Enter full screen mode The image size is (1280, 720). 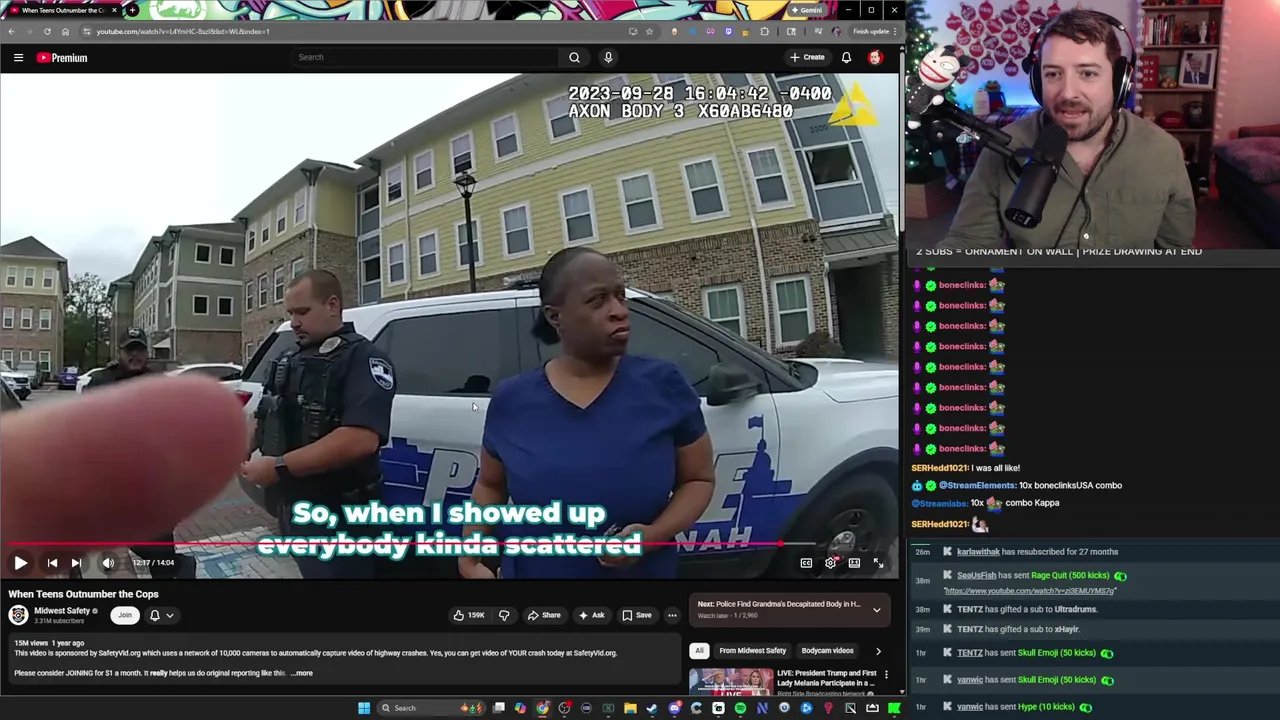pyautogui.click(x=878, y=563)
